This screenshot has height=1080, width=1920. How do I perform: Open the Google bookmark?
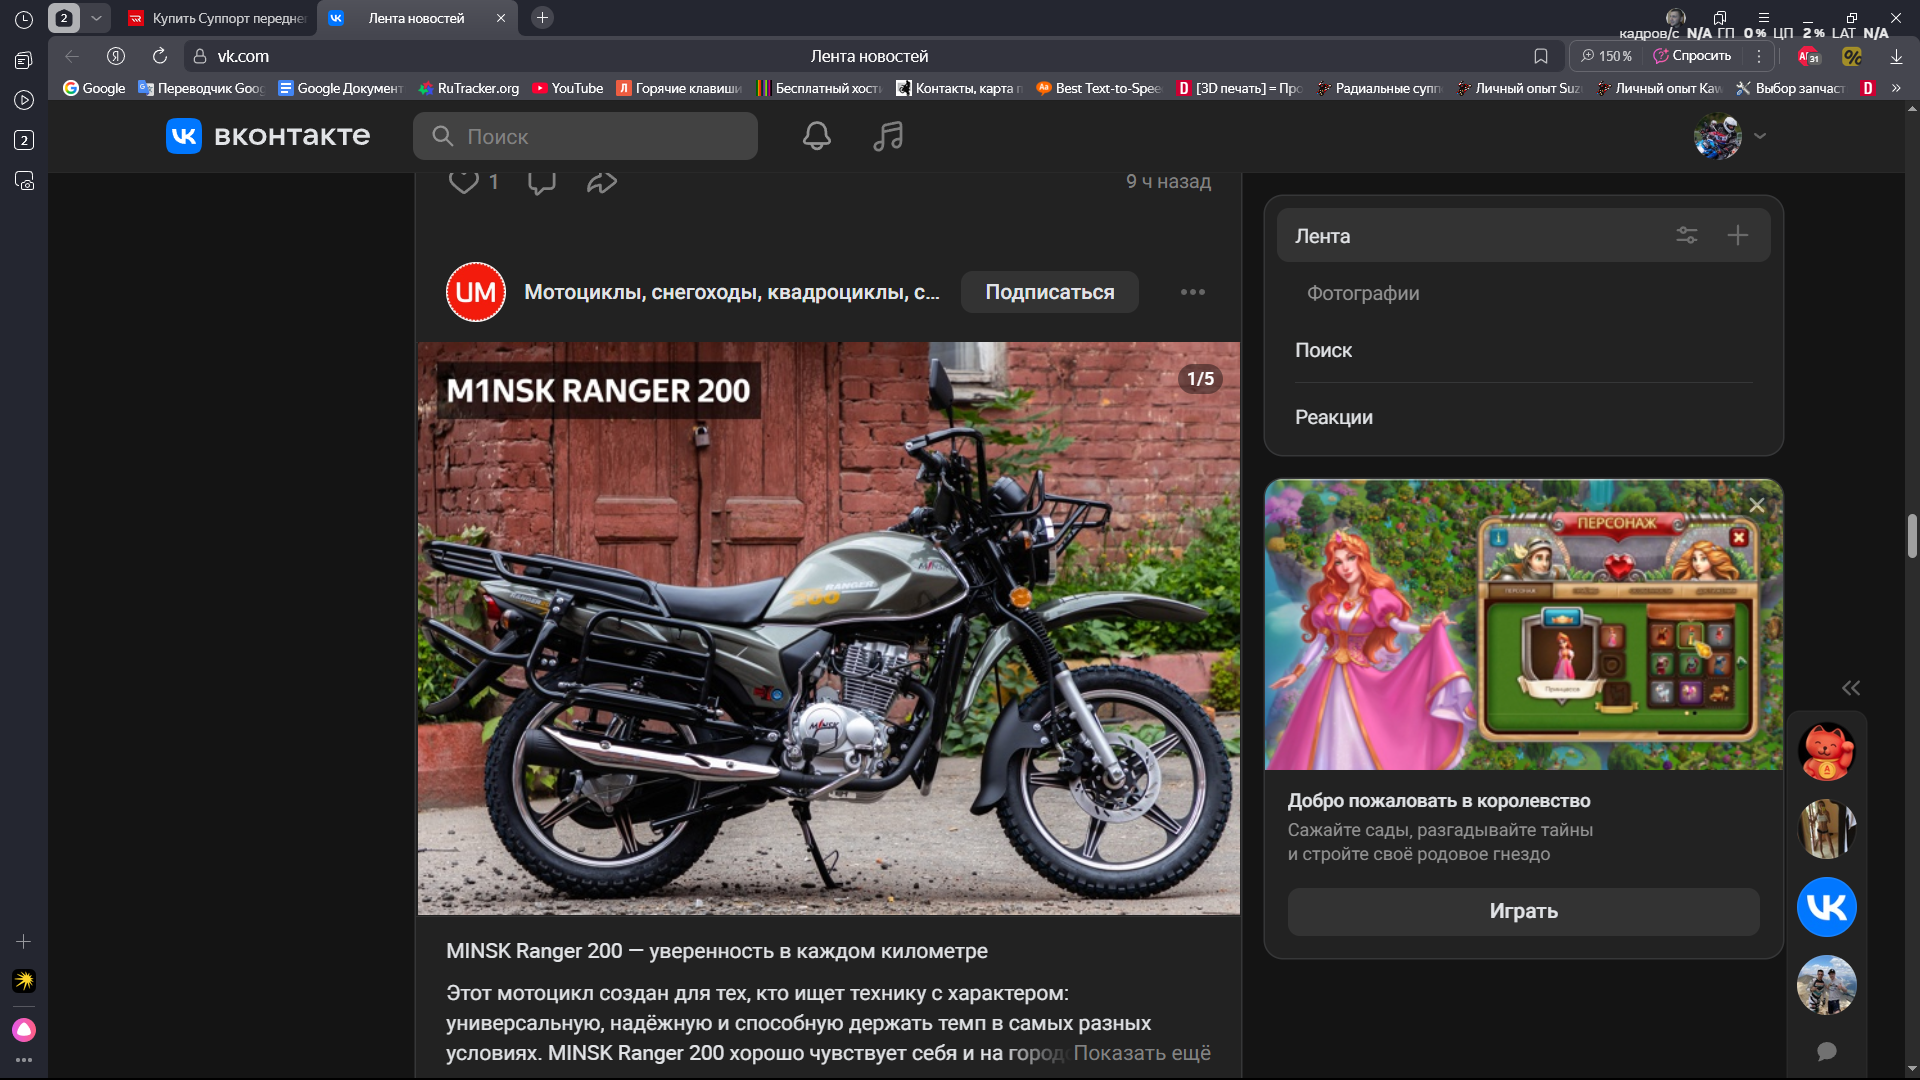point(95,88)
